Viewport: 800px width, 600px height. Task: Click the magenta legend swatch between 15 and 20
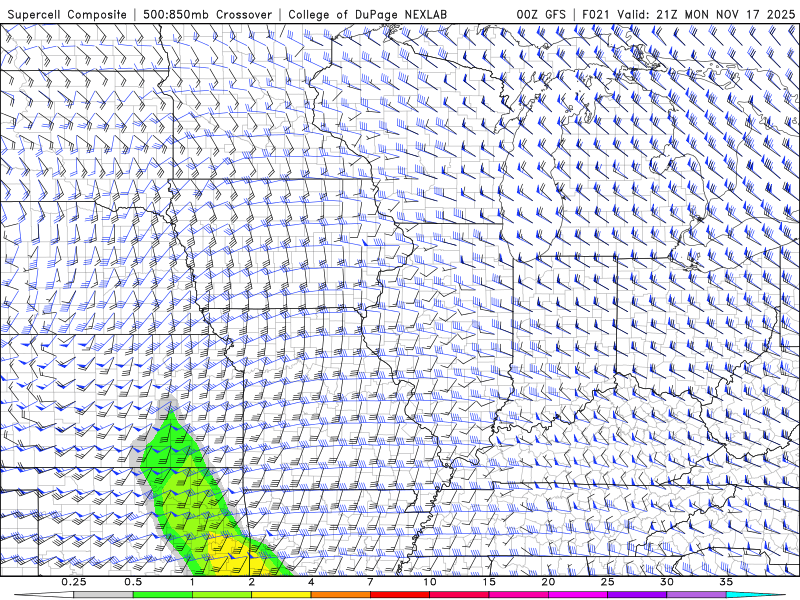point(518,595)
